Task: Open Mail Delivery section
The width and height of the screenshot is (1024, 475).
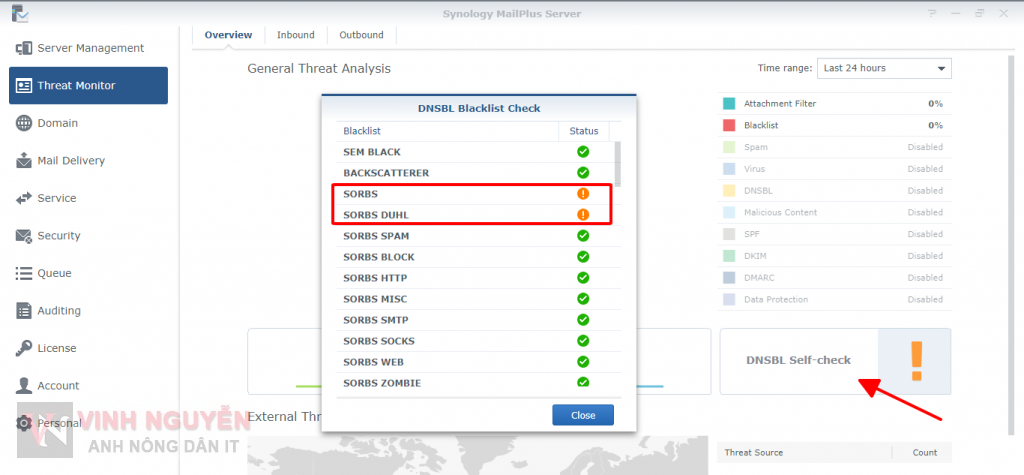Action: [x=70, y=161]
